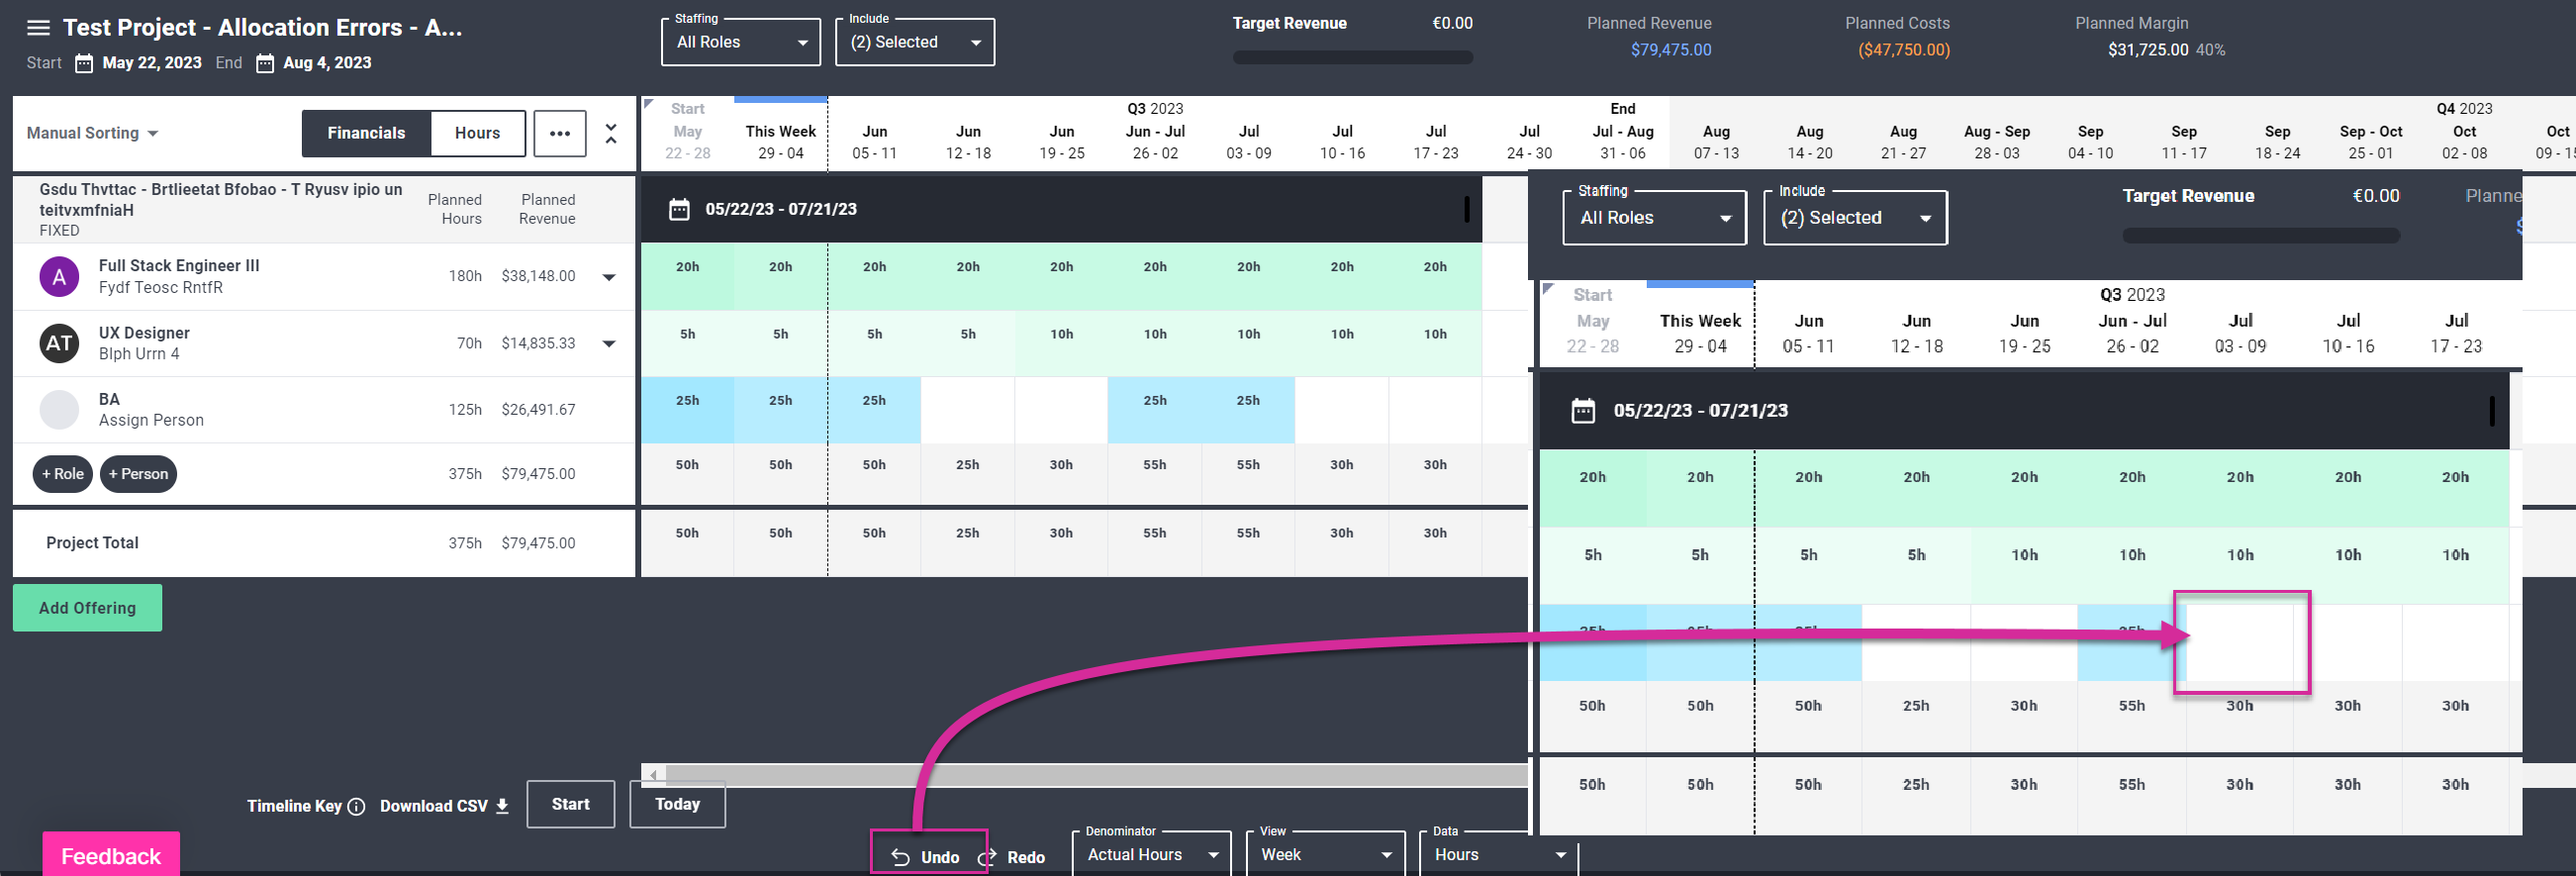Click the purple A avatar for Full Stack Engineer
The width and height of the screenshot is (2576, 876).
[x=59, y=277]
